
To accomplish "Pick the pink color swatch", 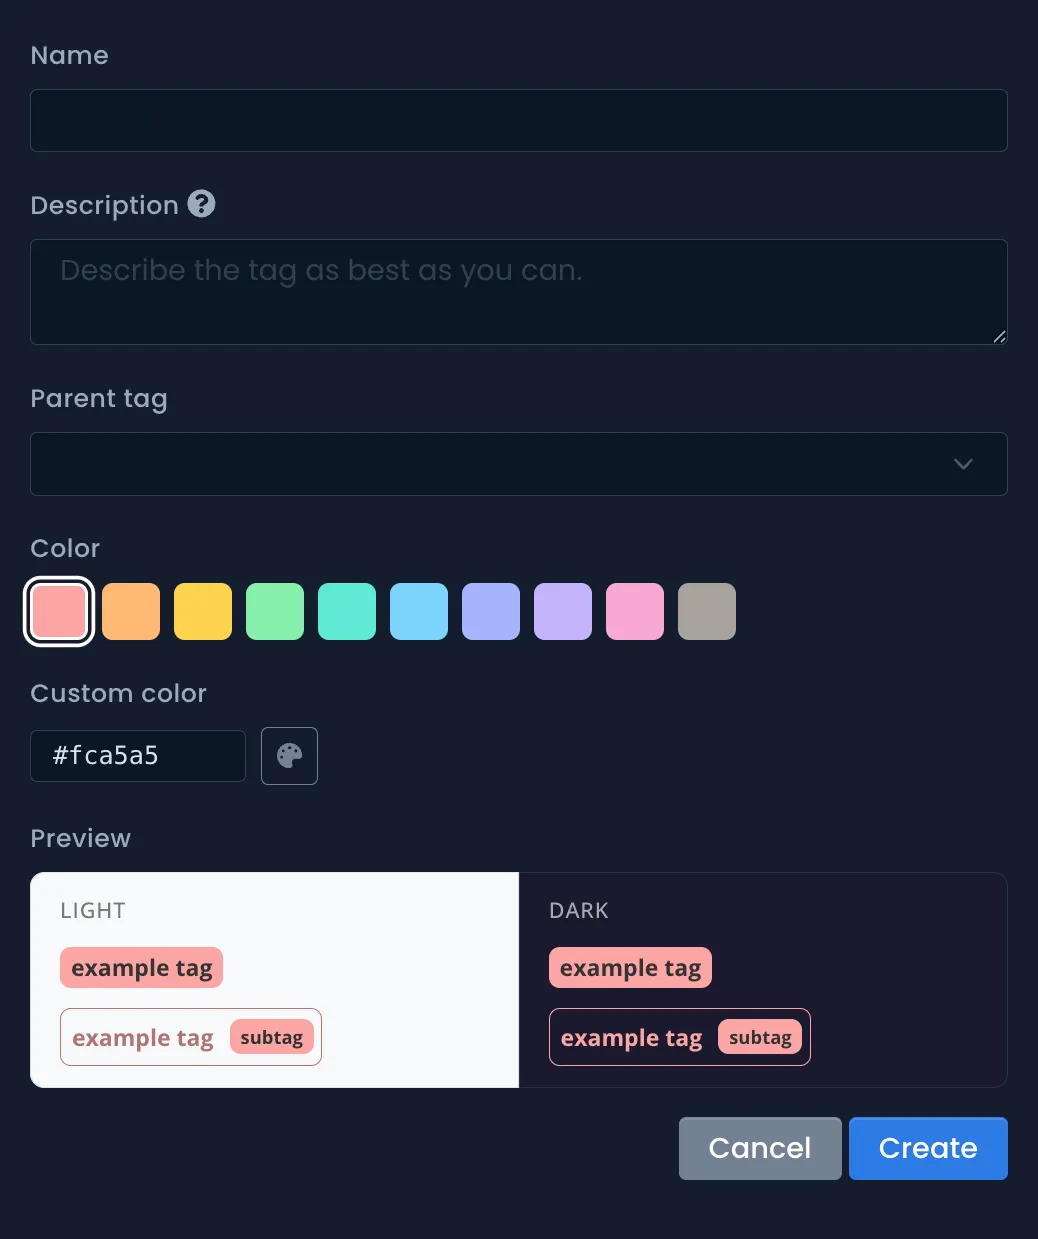I will [635, 612].
